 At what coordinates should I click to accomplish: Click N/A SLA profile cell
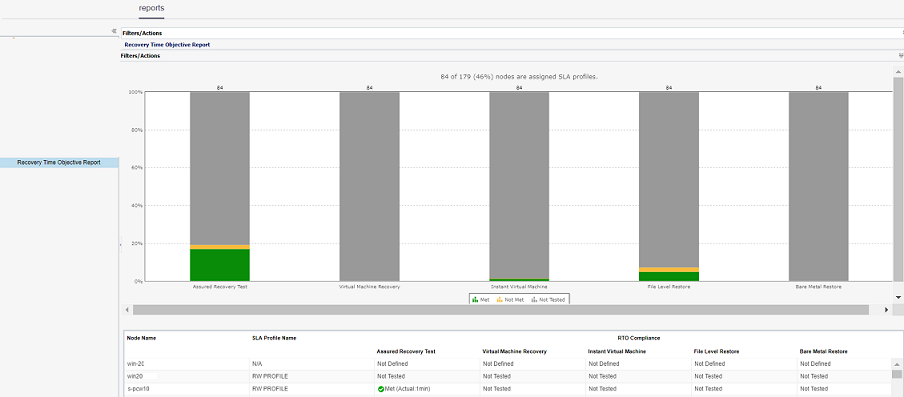click(257, 364)
